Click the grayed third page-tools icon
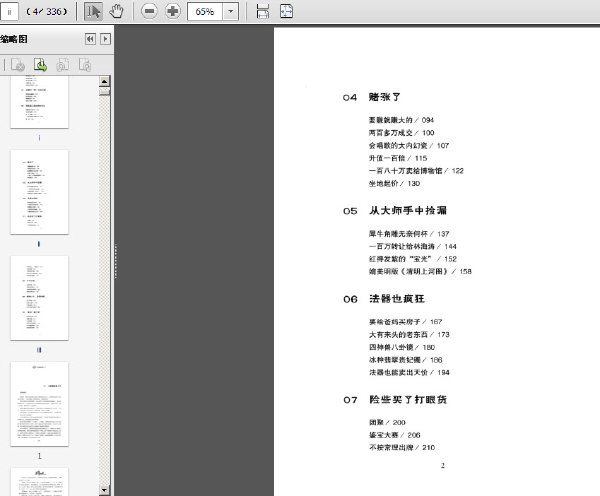 (x=62, y=65)
